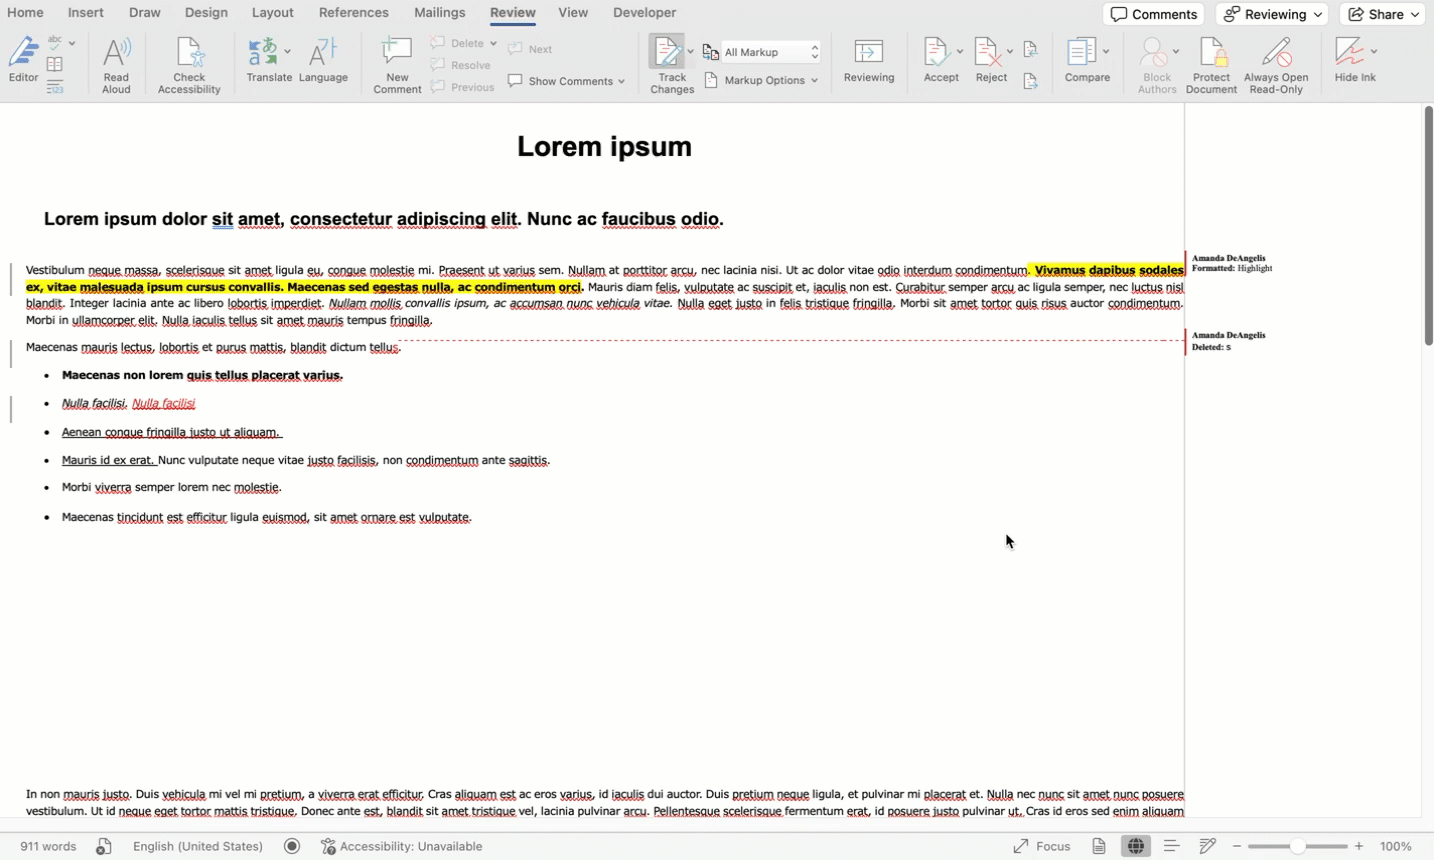Click the zoom out minus button
Image resolution: width=1434 pixels, height=860 pixels.
(1237, 846)
